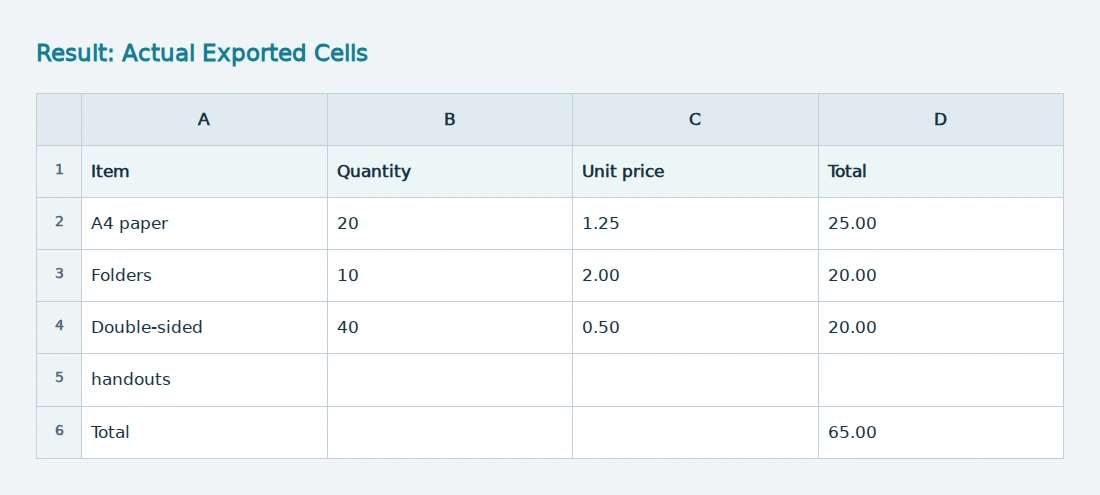Select the total cell 25.00
The width and height of the screenshot is (1100, 495).
pos(941,223)
